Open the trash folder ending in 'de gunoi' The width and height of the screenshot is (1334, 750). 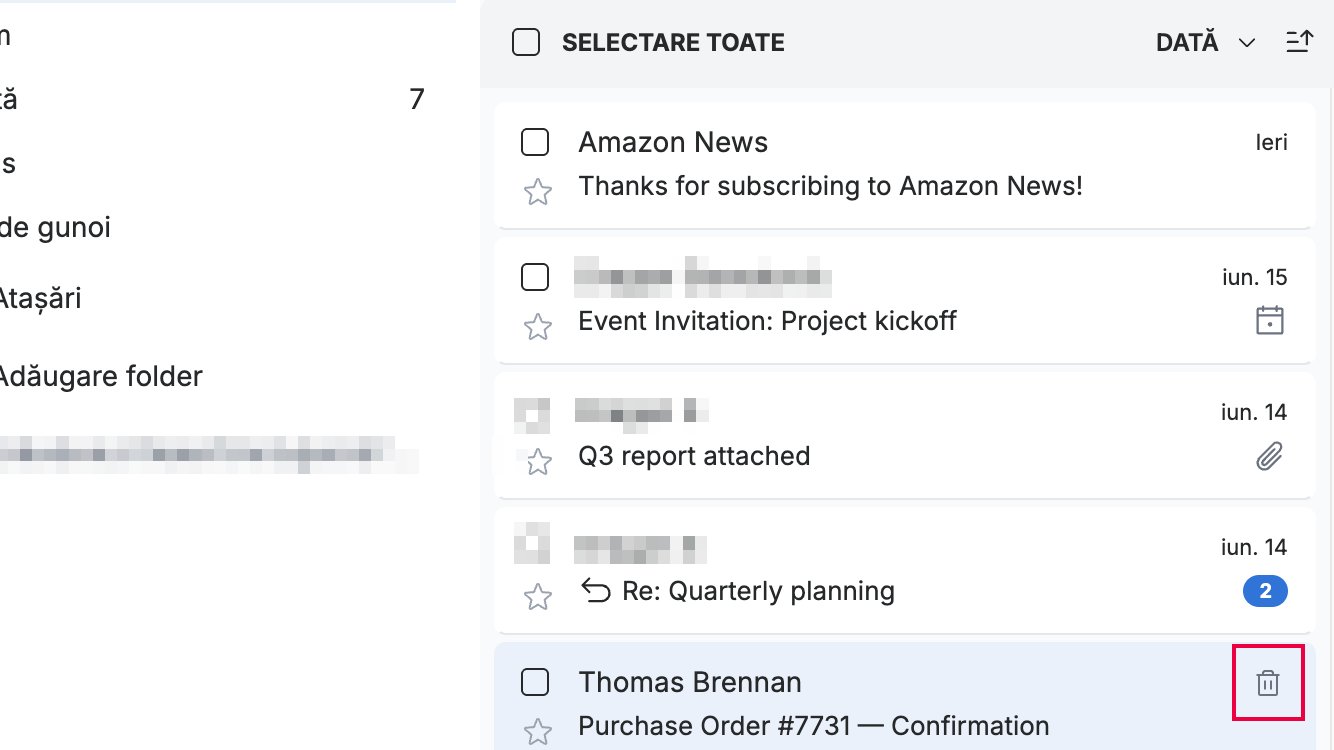pyautogui.click(x=55, y=228)
